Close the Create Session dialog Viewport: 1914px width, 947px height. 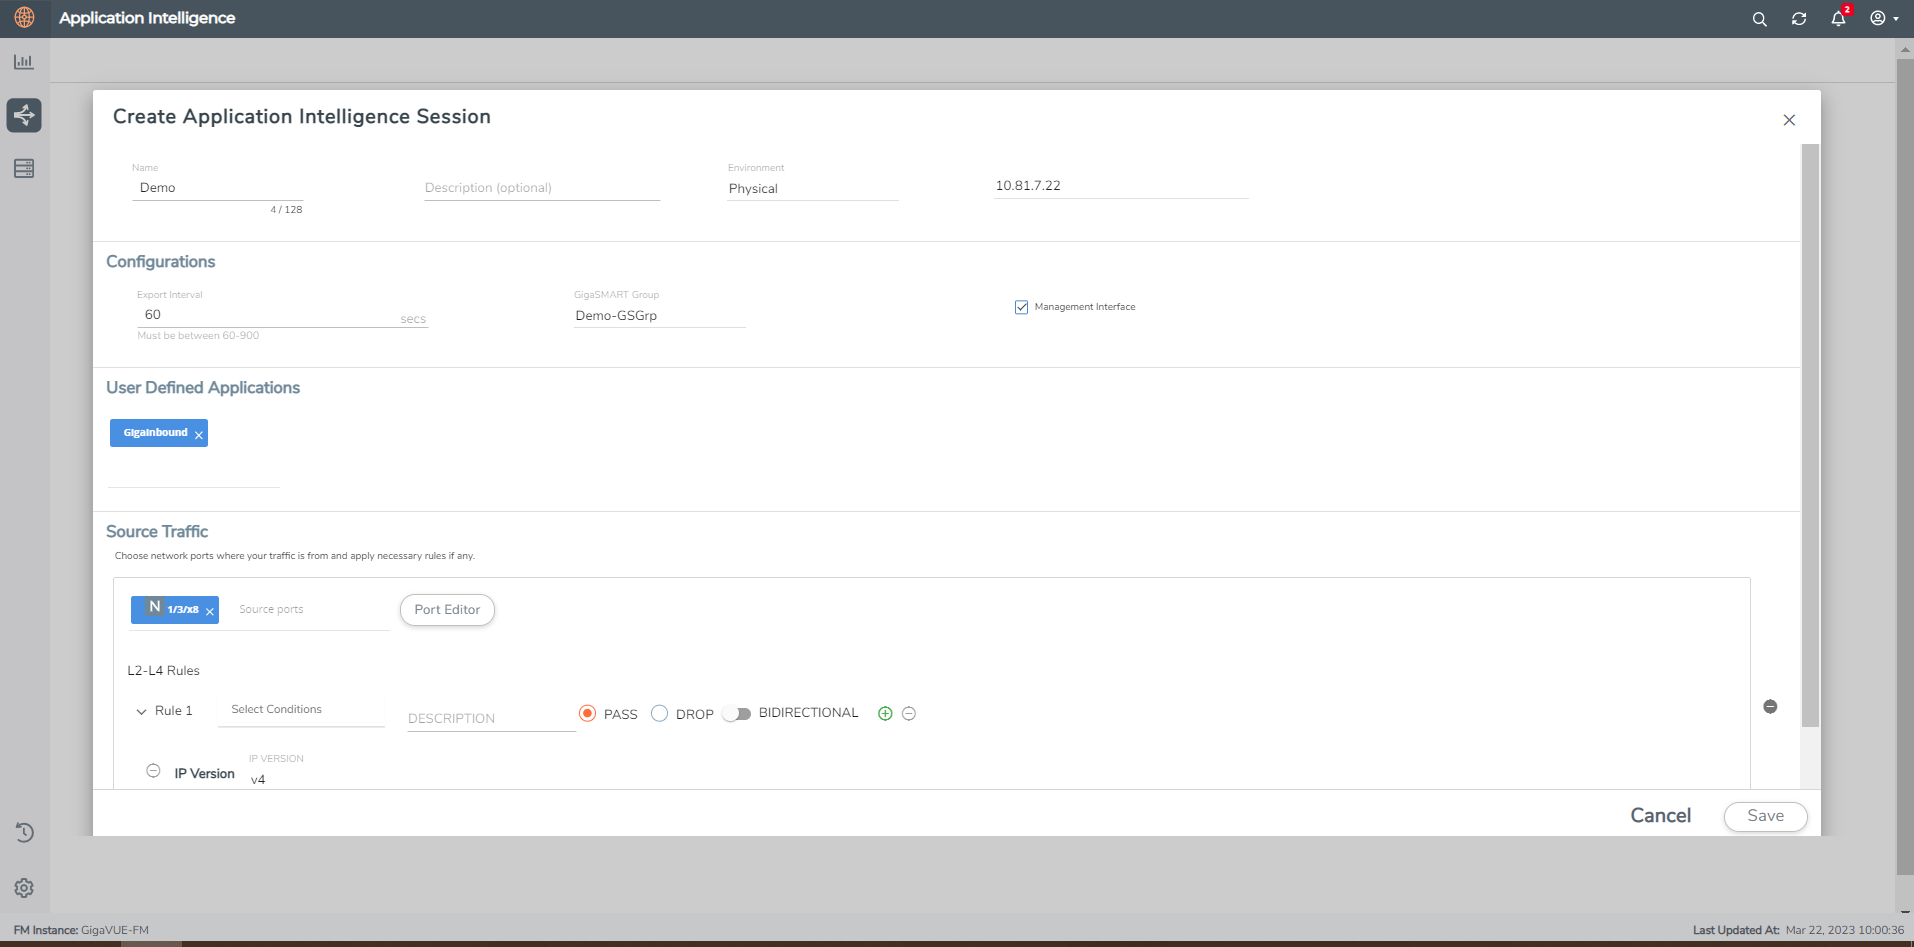(1789, 120)
